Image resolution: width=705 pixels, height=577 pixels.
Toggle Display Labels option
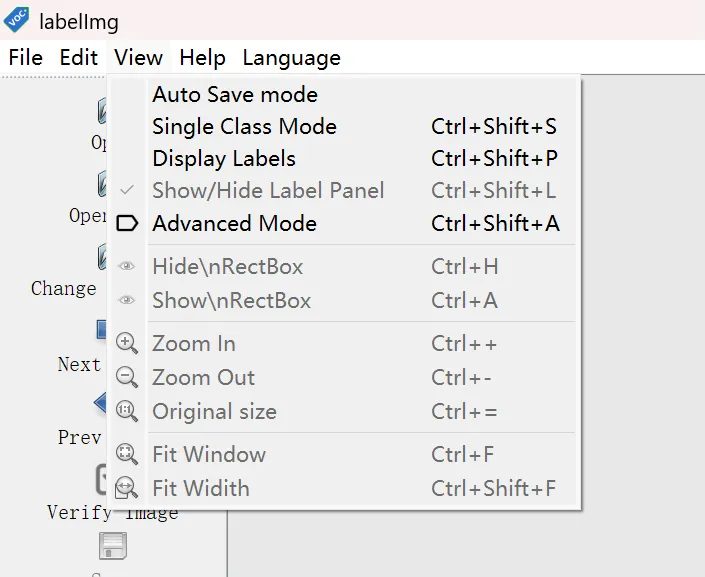(224, 159)
